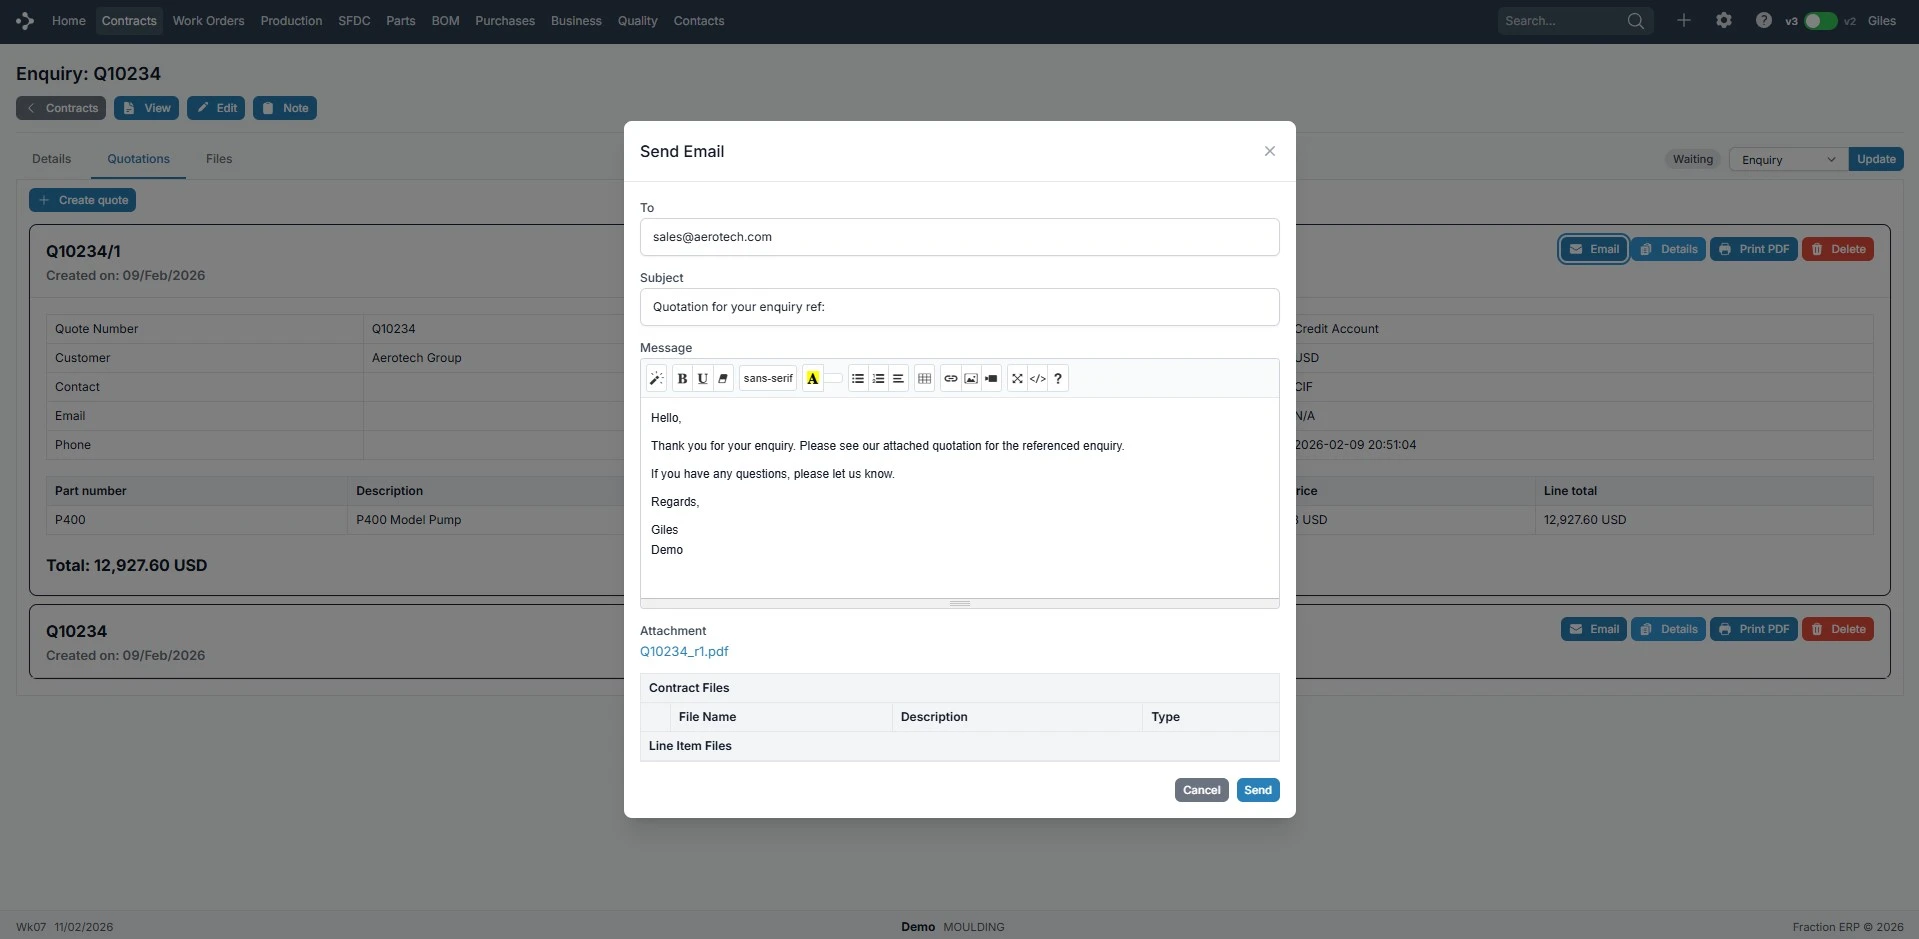Open code view in the editor

coord(1037,379)
